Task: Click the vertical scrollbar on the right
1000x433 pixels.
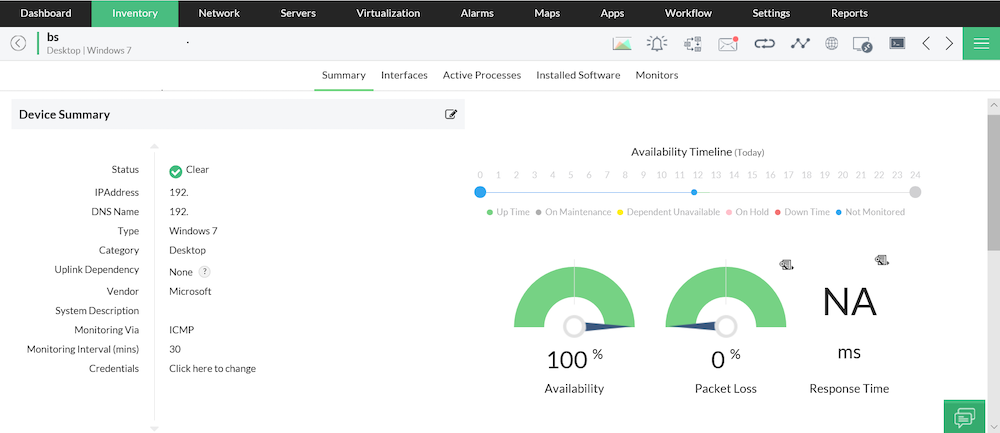Action: 994,182
